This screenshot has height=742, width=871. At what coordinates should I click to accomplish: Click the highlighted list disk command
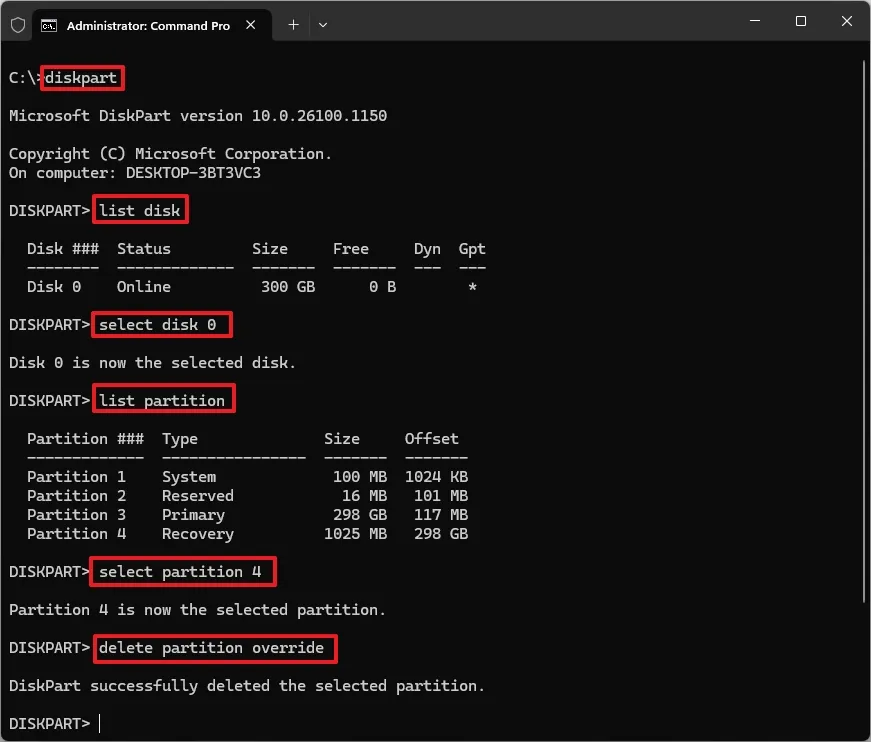(x=140, y=210)
